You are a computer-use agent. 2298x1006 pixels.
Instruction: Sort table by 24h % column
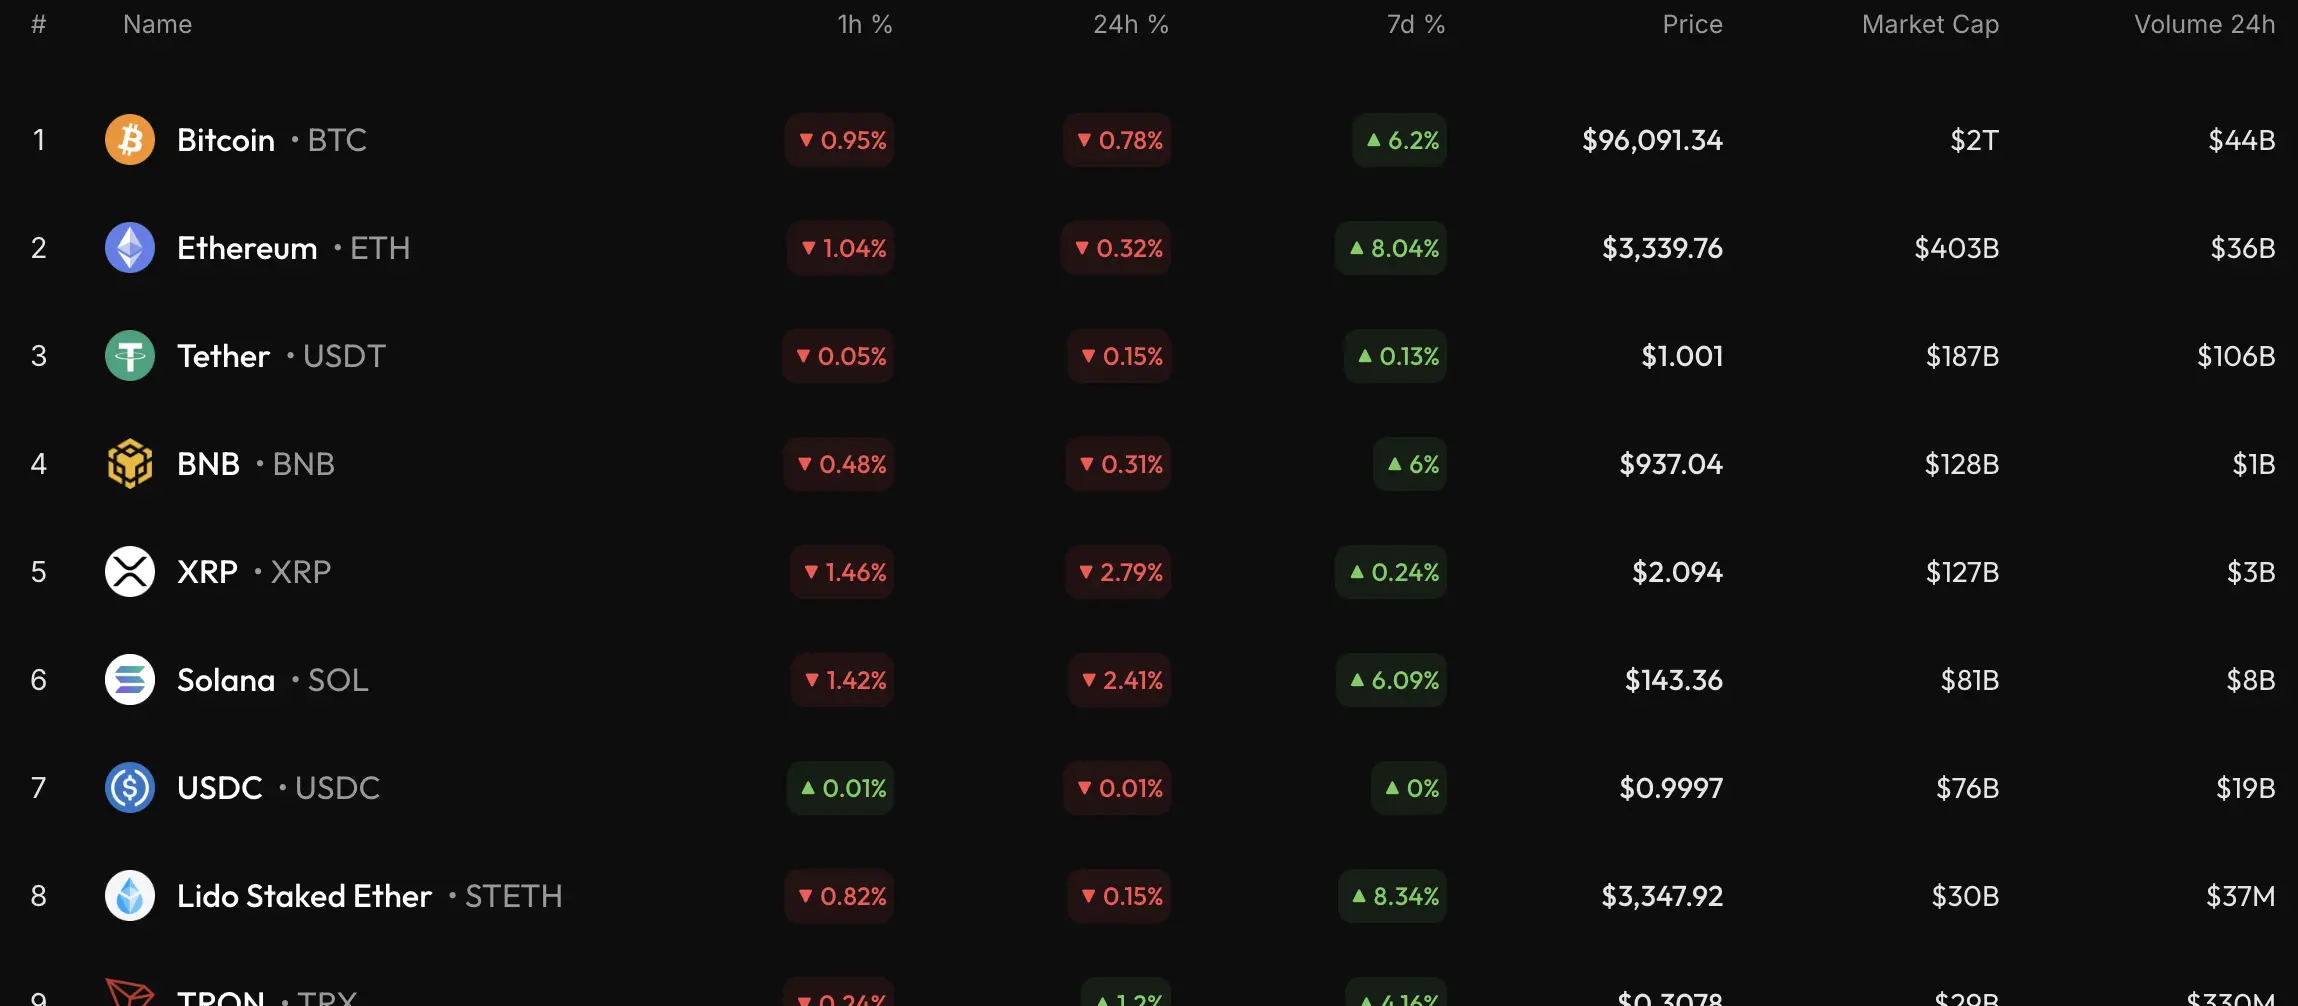pyautogui.click(x=1130, y=24)
